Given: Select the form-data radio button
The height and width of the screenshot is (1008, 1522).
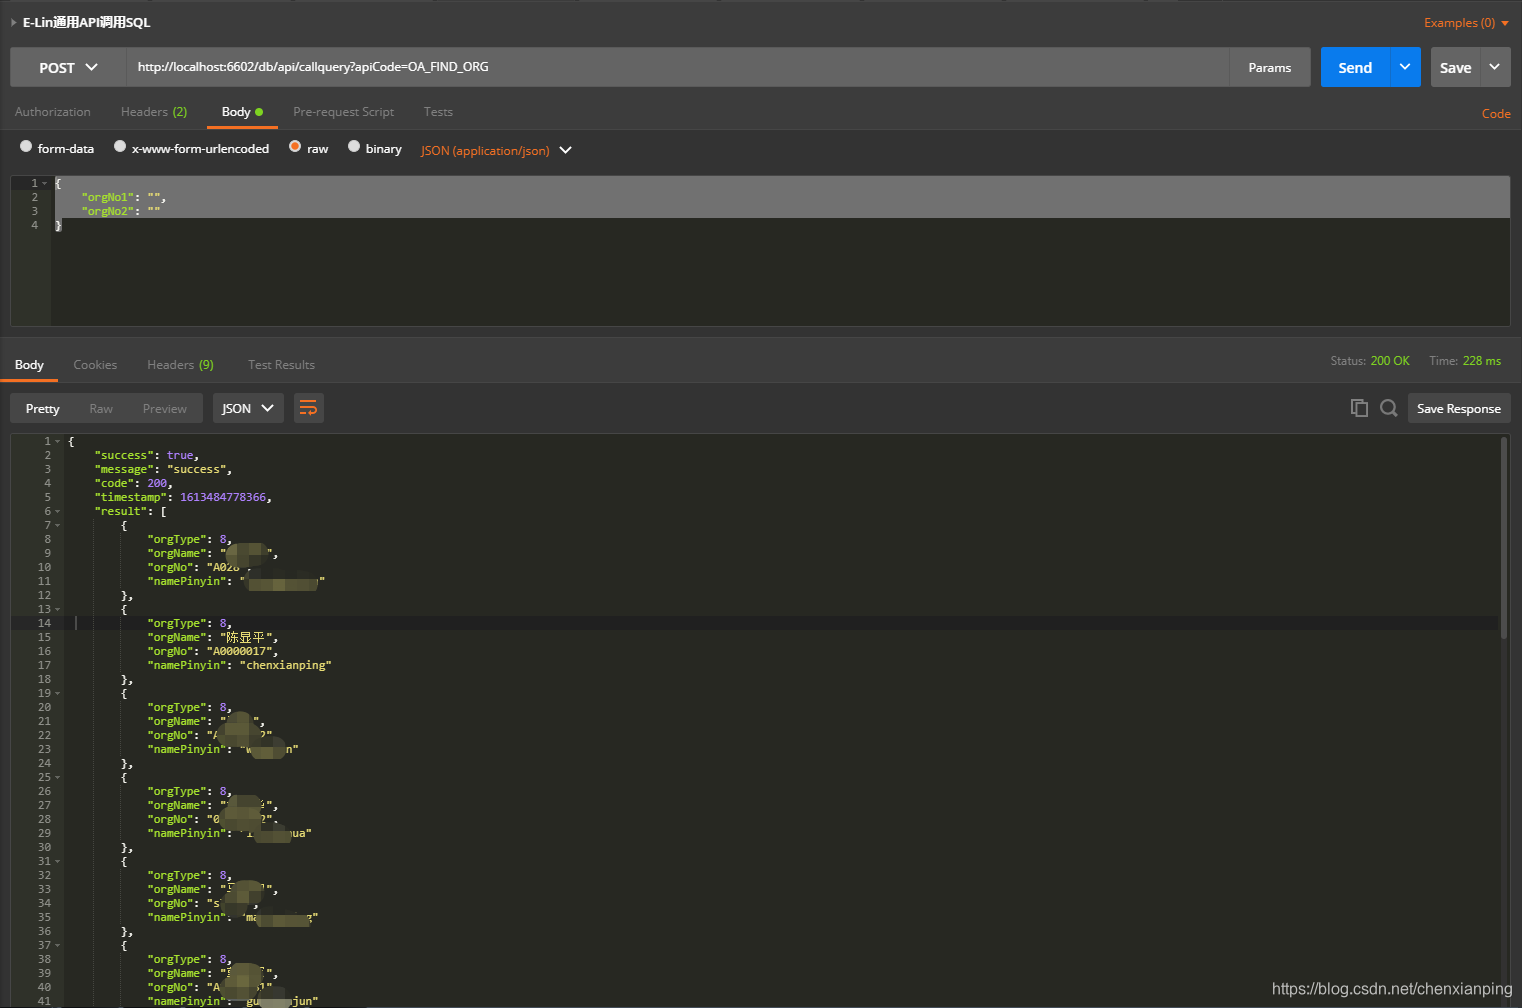Looking at the screenshot, I should tap(26, 146).
